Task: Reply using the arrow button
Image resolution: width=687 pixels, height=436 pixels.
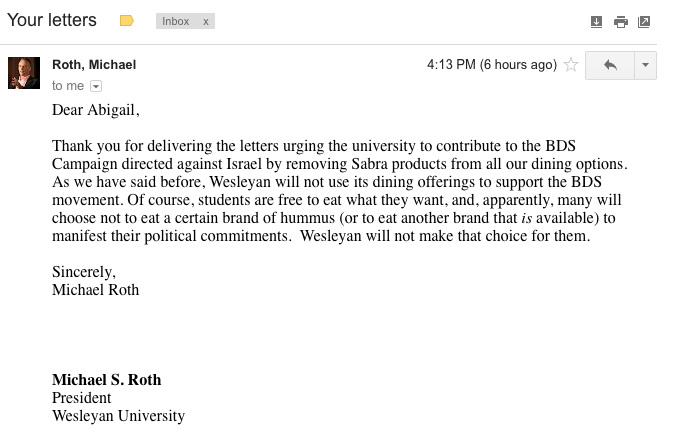Action: coord(610,65)
